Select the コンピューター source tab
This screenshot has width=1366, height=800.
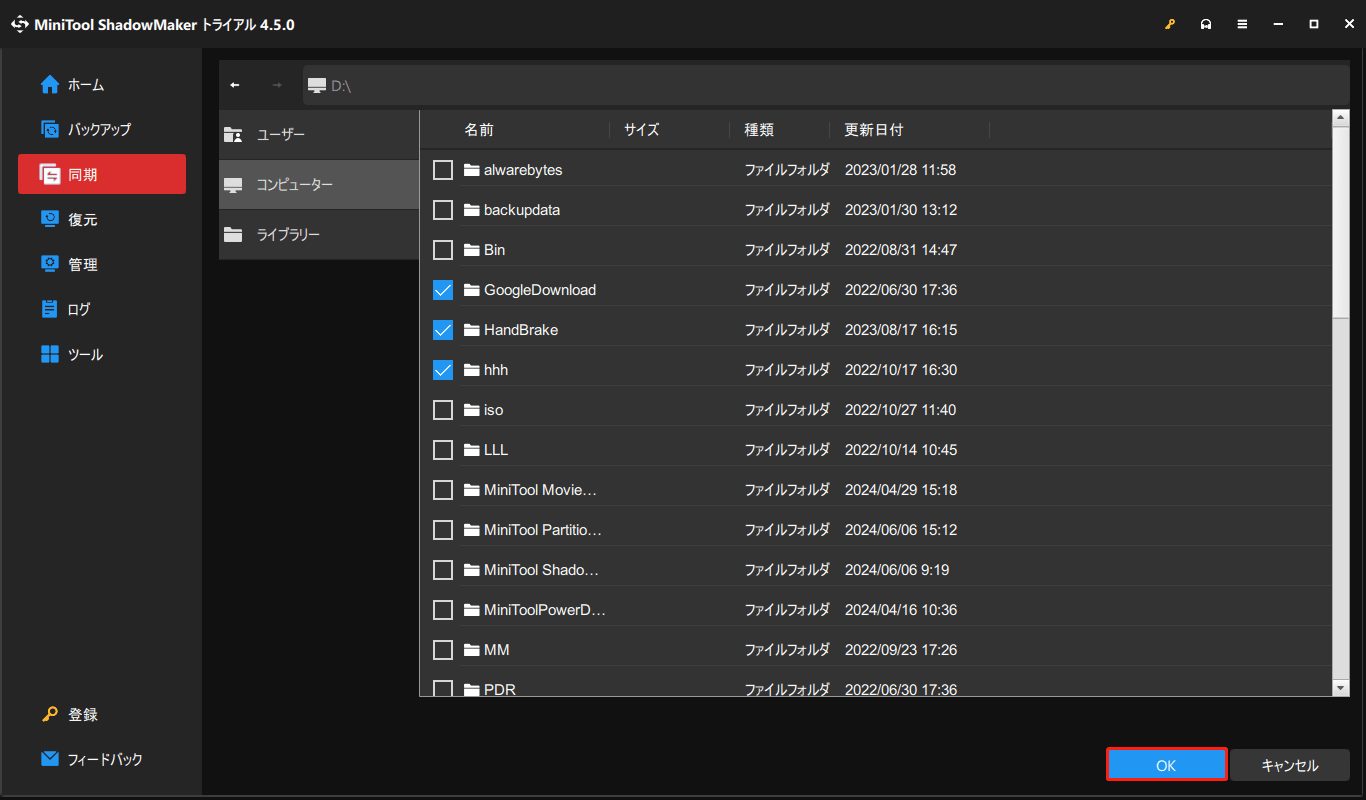coord(319,185)
